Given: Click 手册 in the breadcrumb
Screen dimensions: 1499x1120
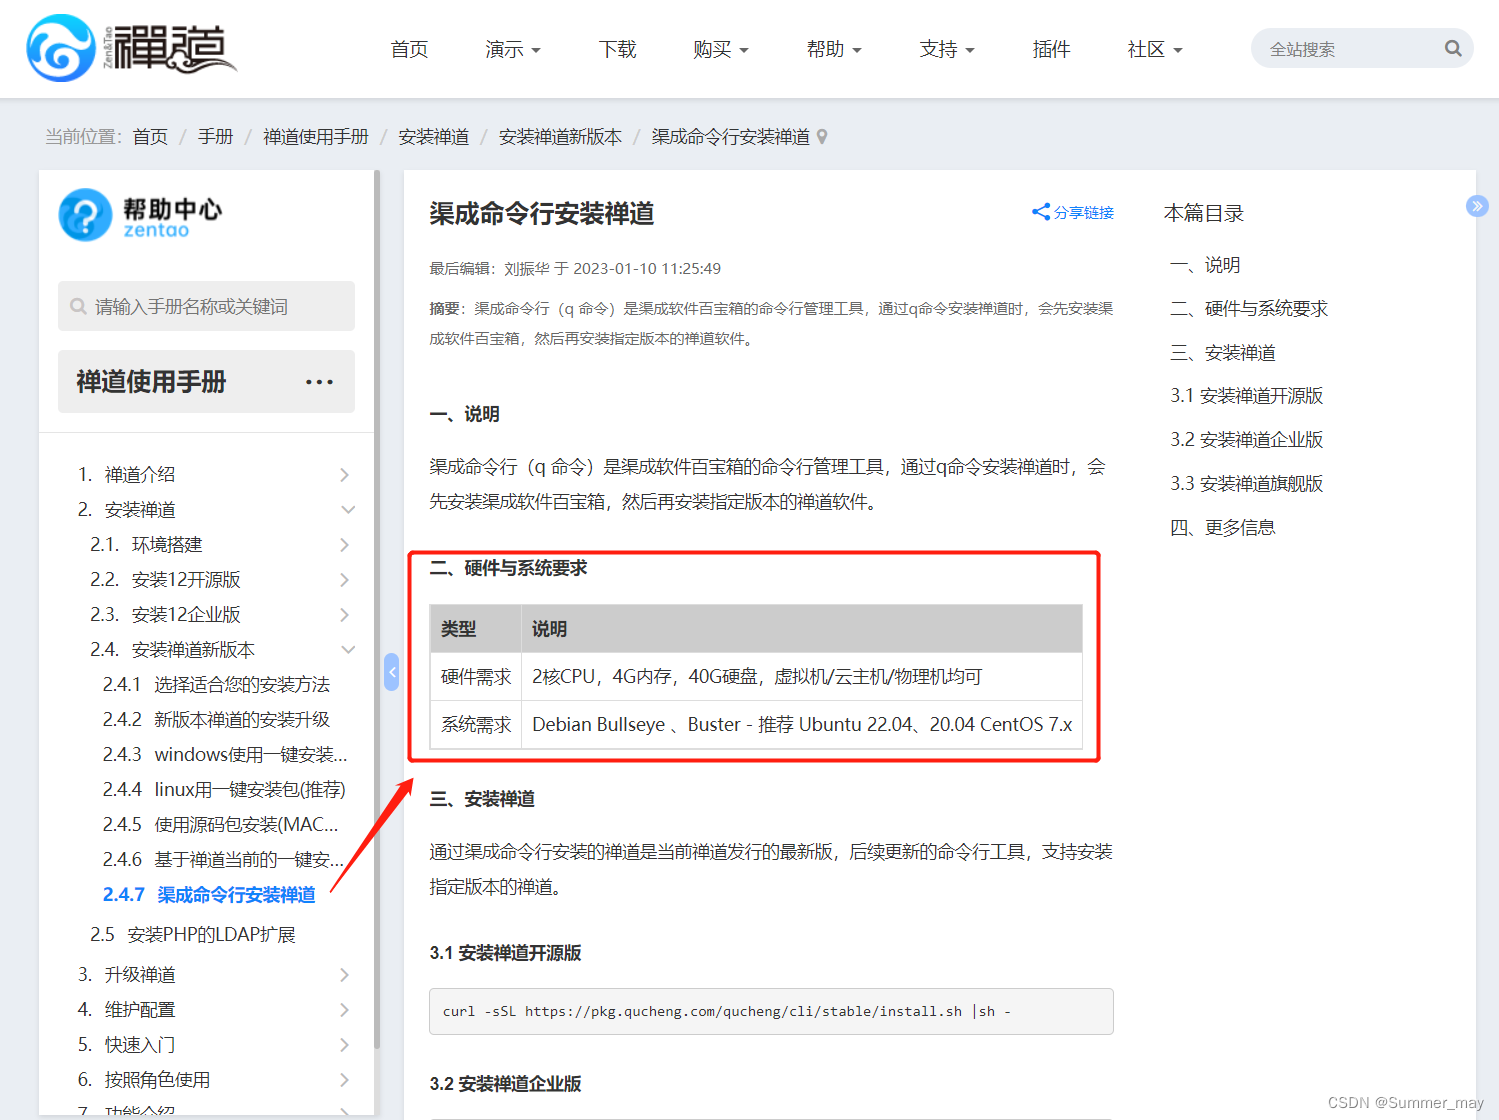Looking at the screenshot, I should coord(215,137).
